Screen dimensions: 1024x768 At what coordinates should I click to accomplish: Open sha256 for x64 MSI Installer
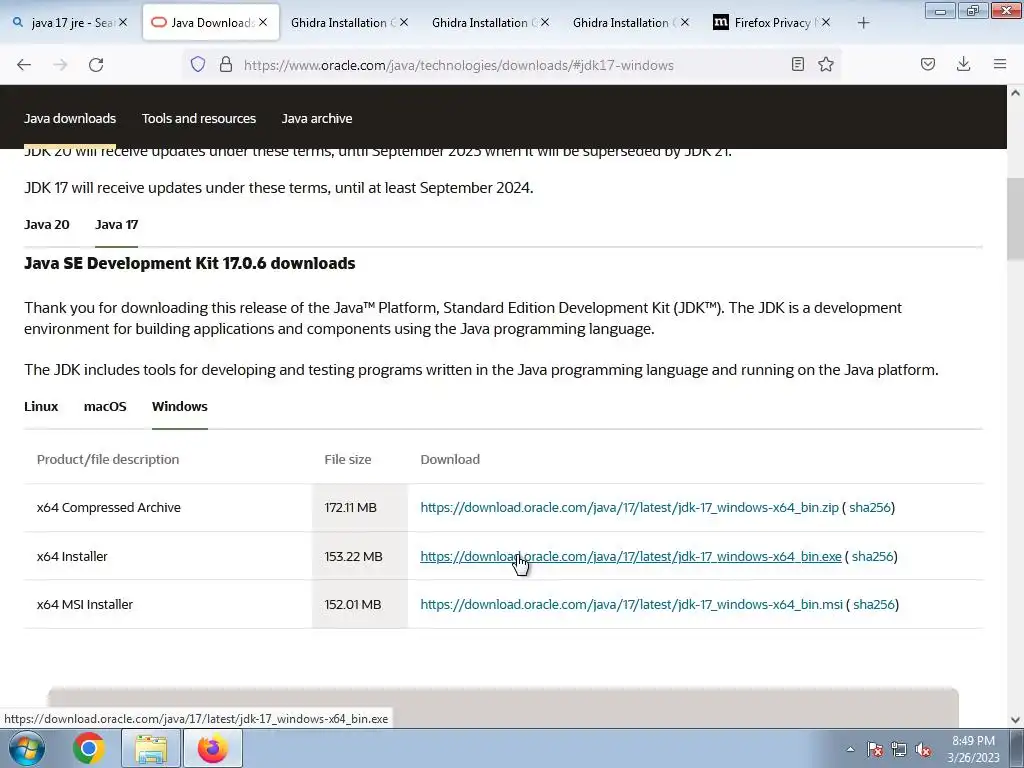tap(874, 605)
